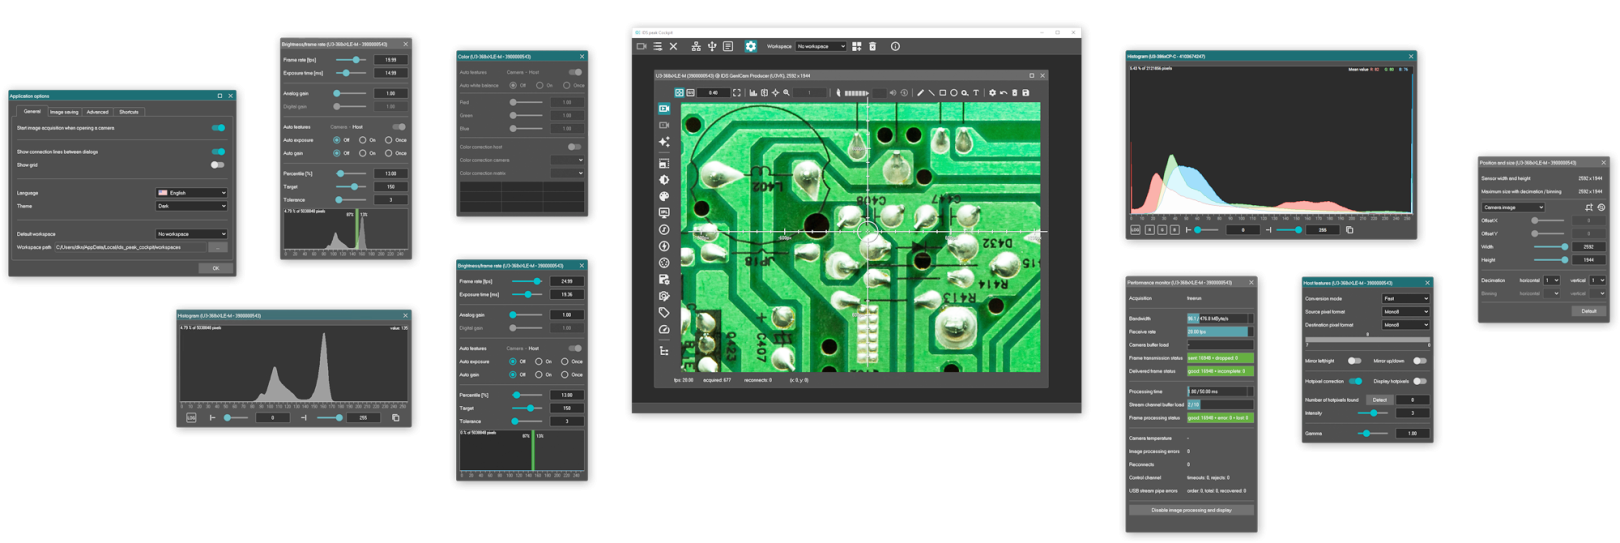
Task: Open the Destination pixel format dropdown
Action: [1406, 325]
